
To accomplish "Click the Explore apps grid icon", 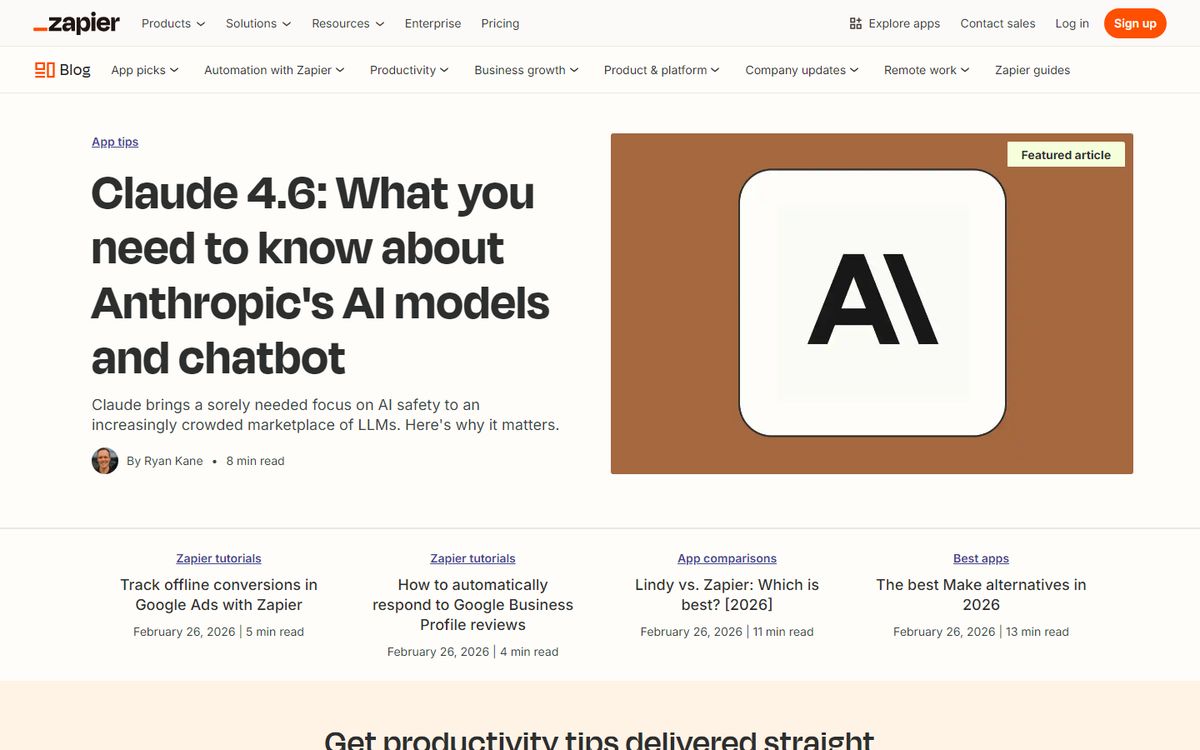I will (855, 23).
